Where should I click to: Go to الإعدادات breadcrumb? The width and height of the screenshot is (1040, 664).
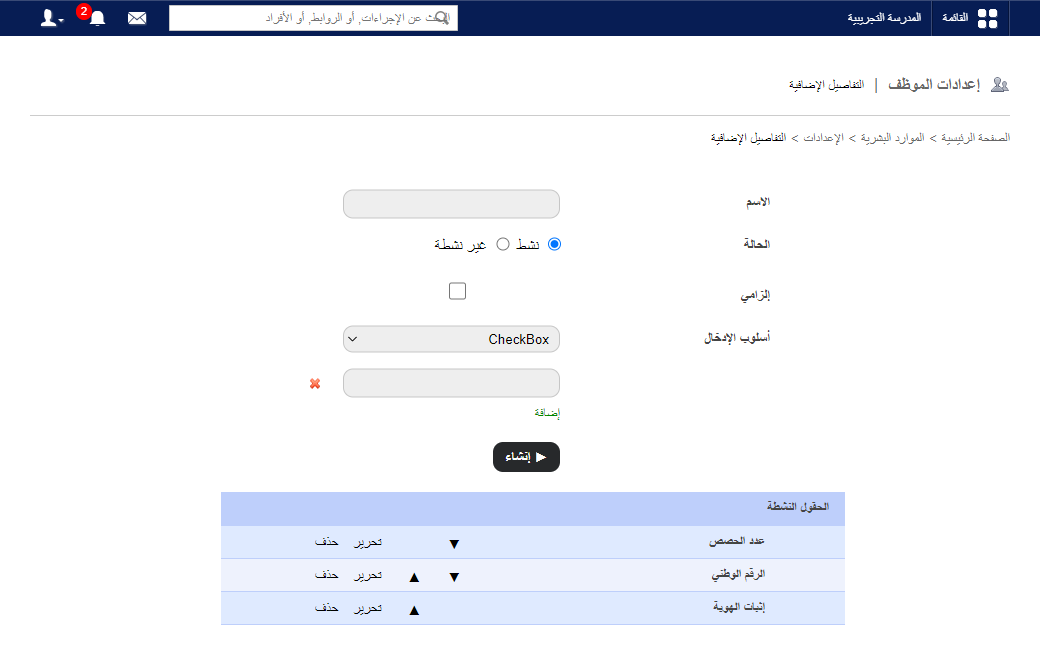pyautogui.click(x=824, y=138)
